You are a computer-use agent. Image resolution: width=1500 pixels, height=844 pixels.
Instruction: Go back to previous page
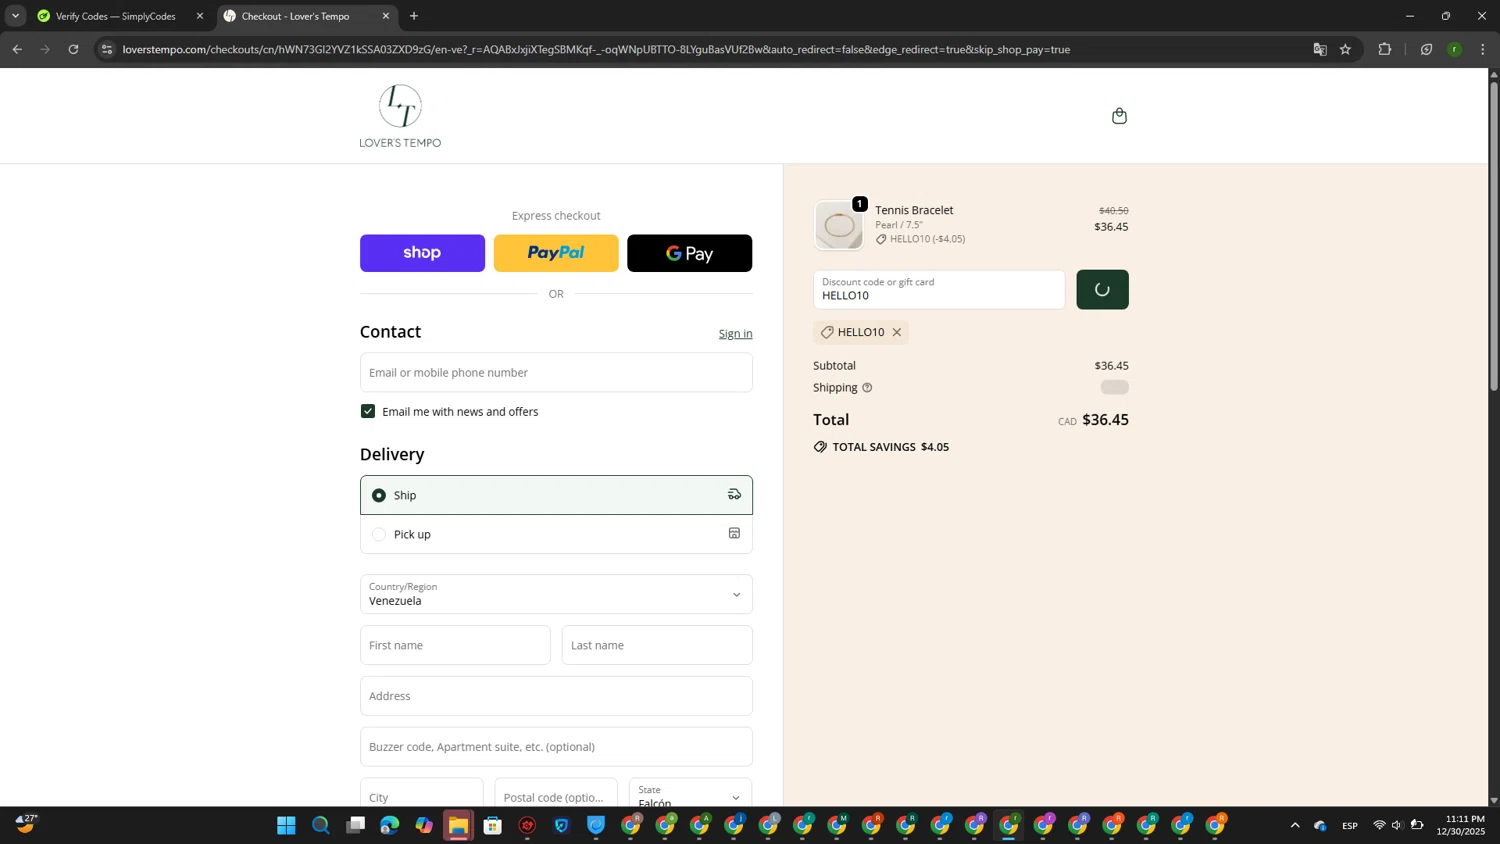(17, 49)
